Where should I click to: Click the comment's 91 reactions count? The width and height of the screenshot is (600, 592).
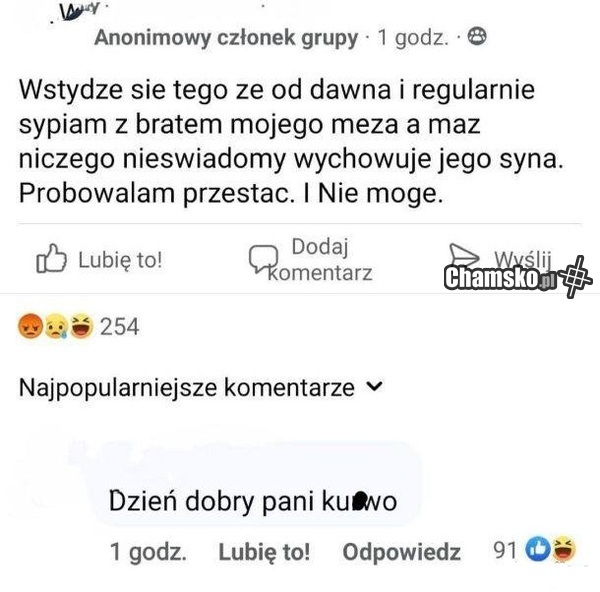coord(505,550)
